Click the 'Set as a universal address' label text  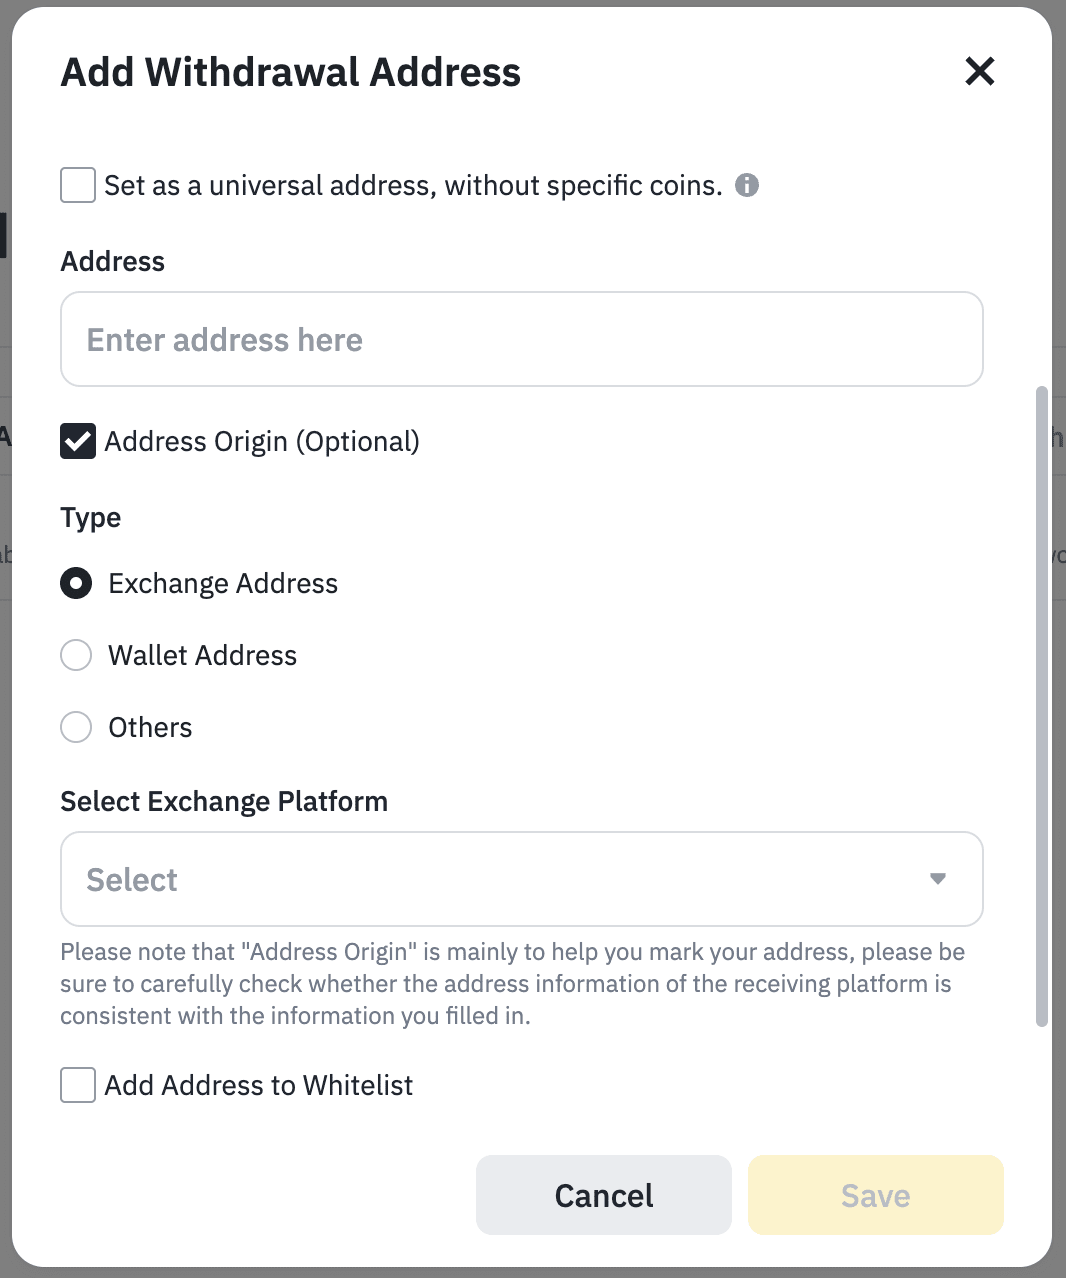[412, 186]
